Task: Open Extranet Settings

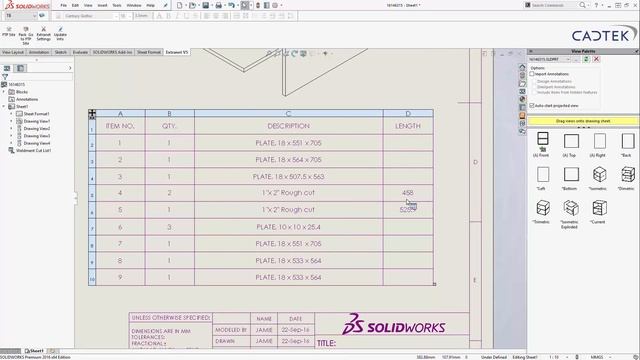Action: tap(43, 33)
